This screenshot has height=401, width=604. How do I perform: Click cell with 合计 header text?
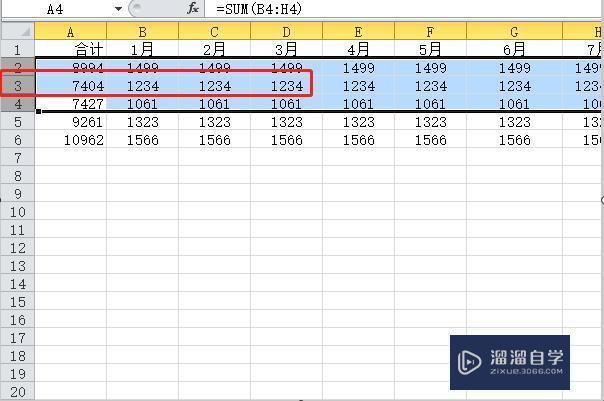pos(70,49)
